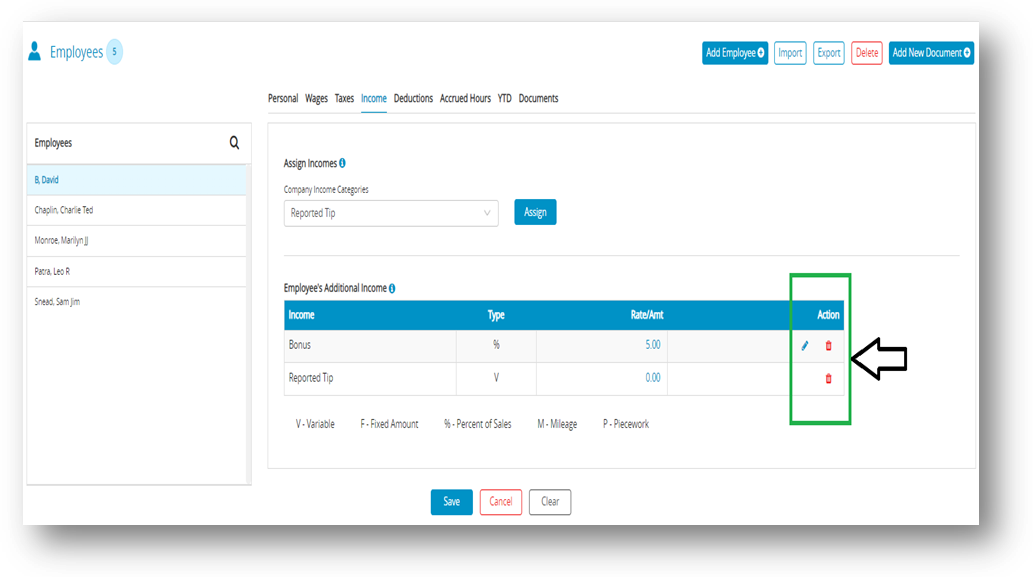Image resolution: width=1033 pixels, height=577 pixels.
Task: Click the Add New Document button
Action: [x=931, y=53]
